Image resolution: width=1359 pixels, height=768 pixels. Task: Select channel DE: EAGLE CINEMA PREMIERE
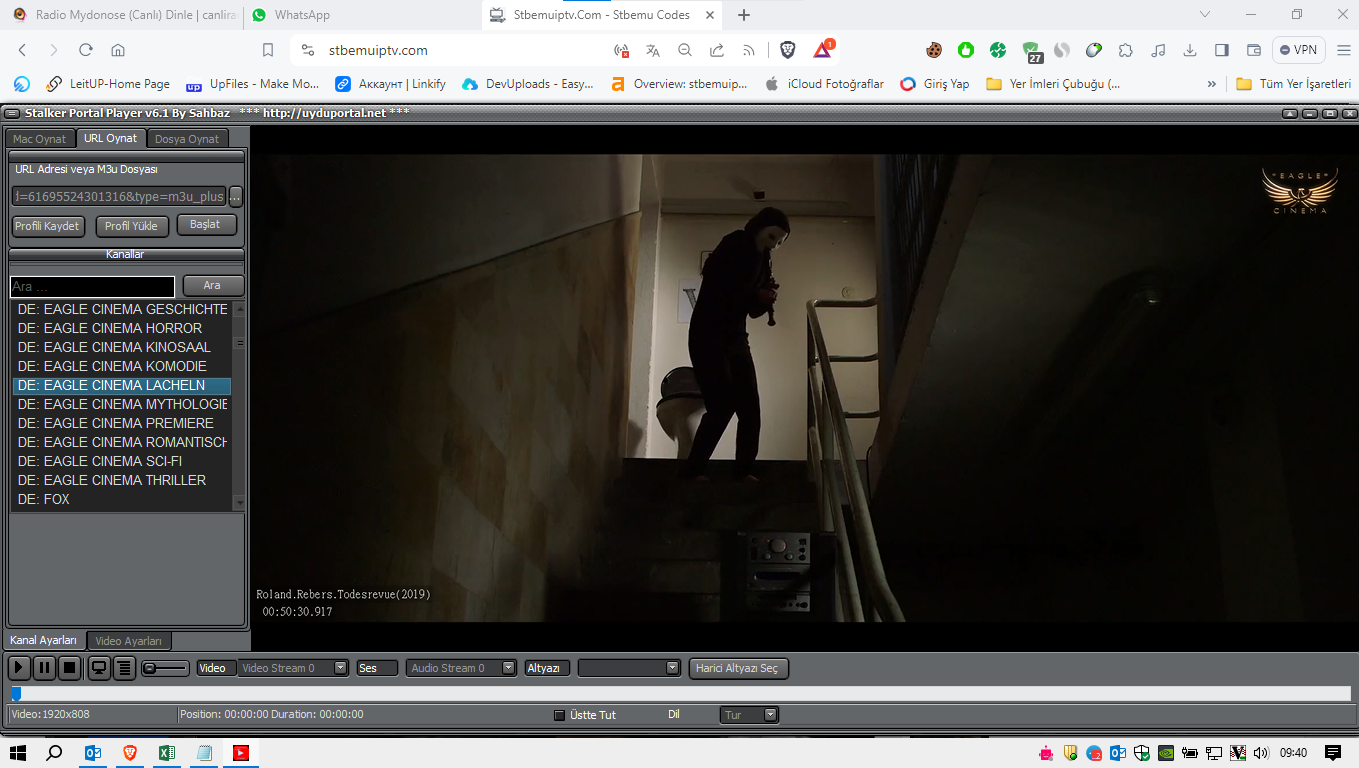point(122,423)
